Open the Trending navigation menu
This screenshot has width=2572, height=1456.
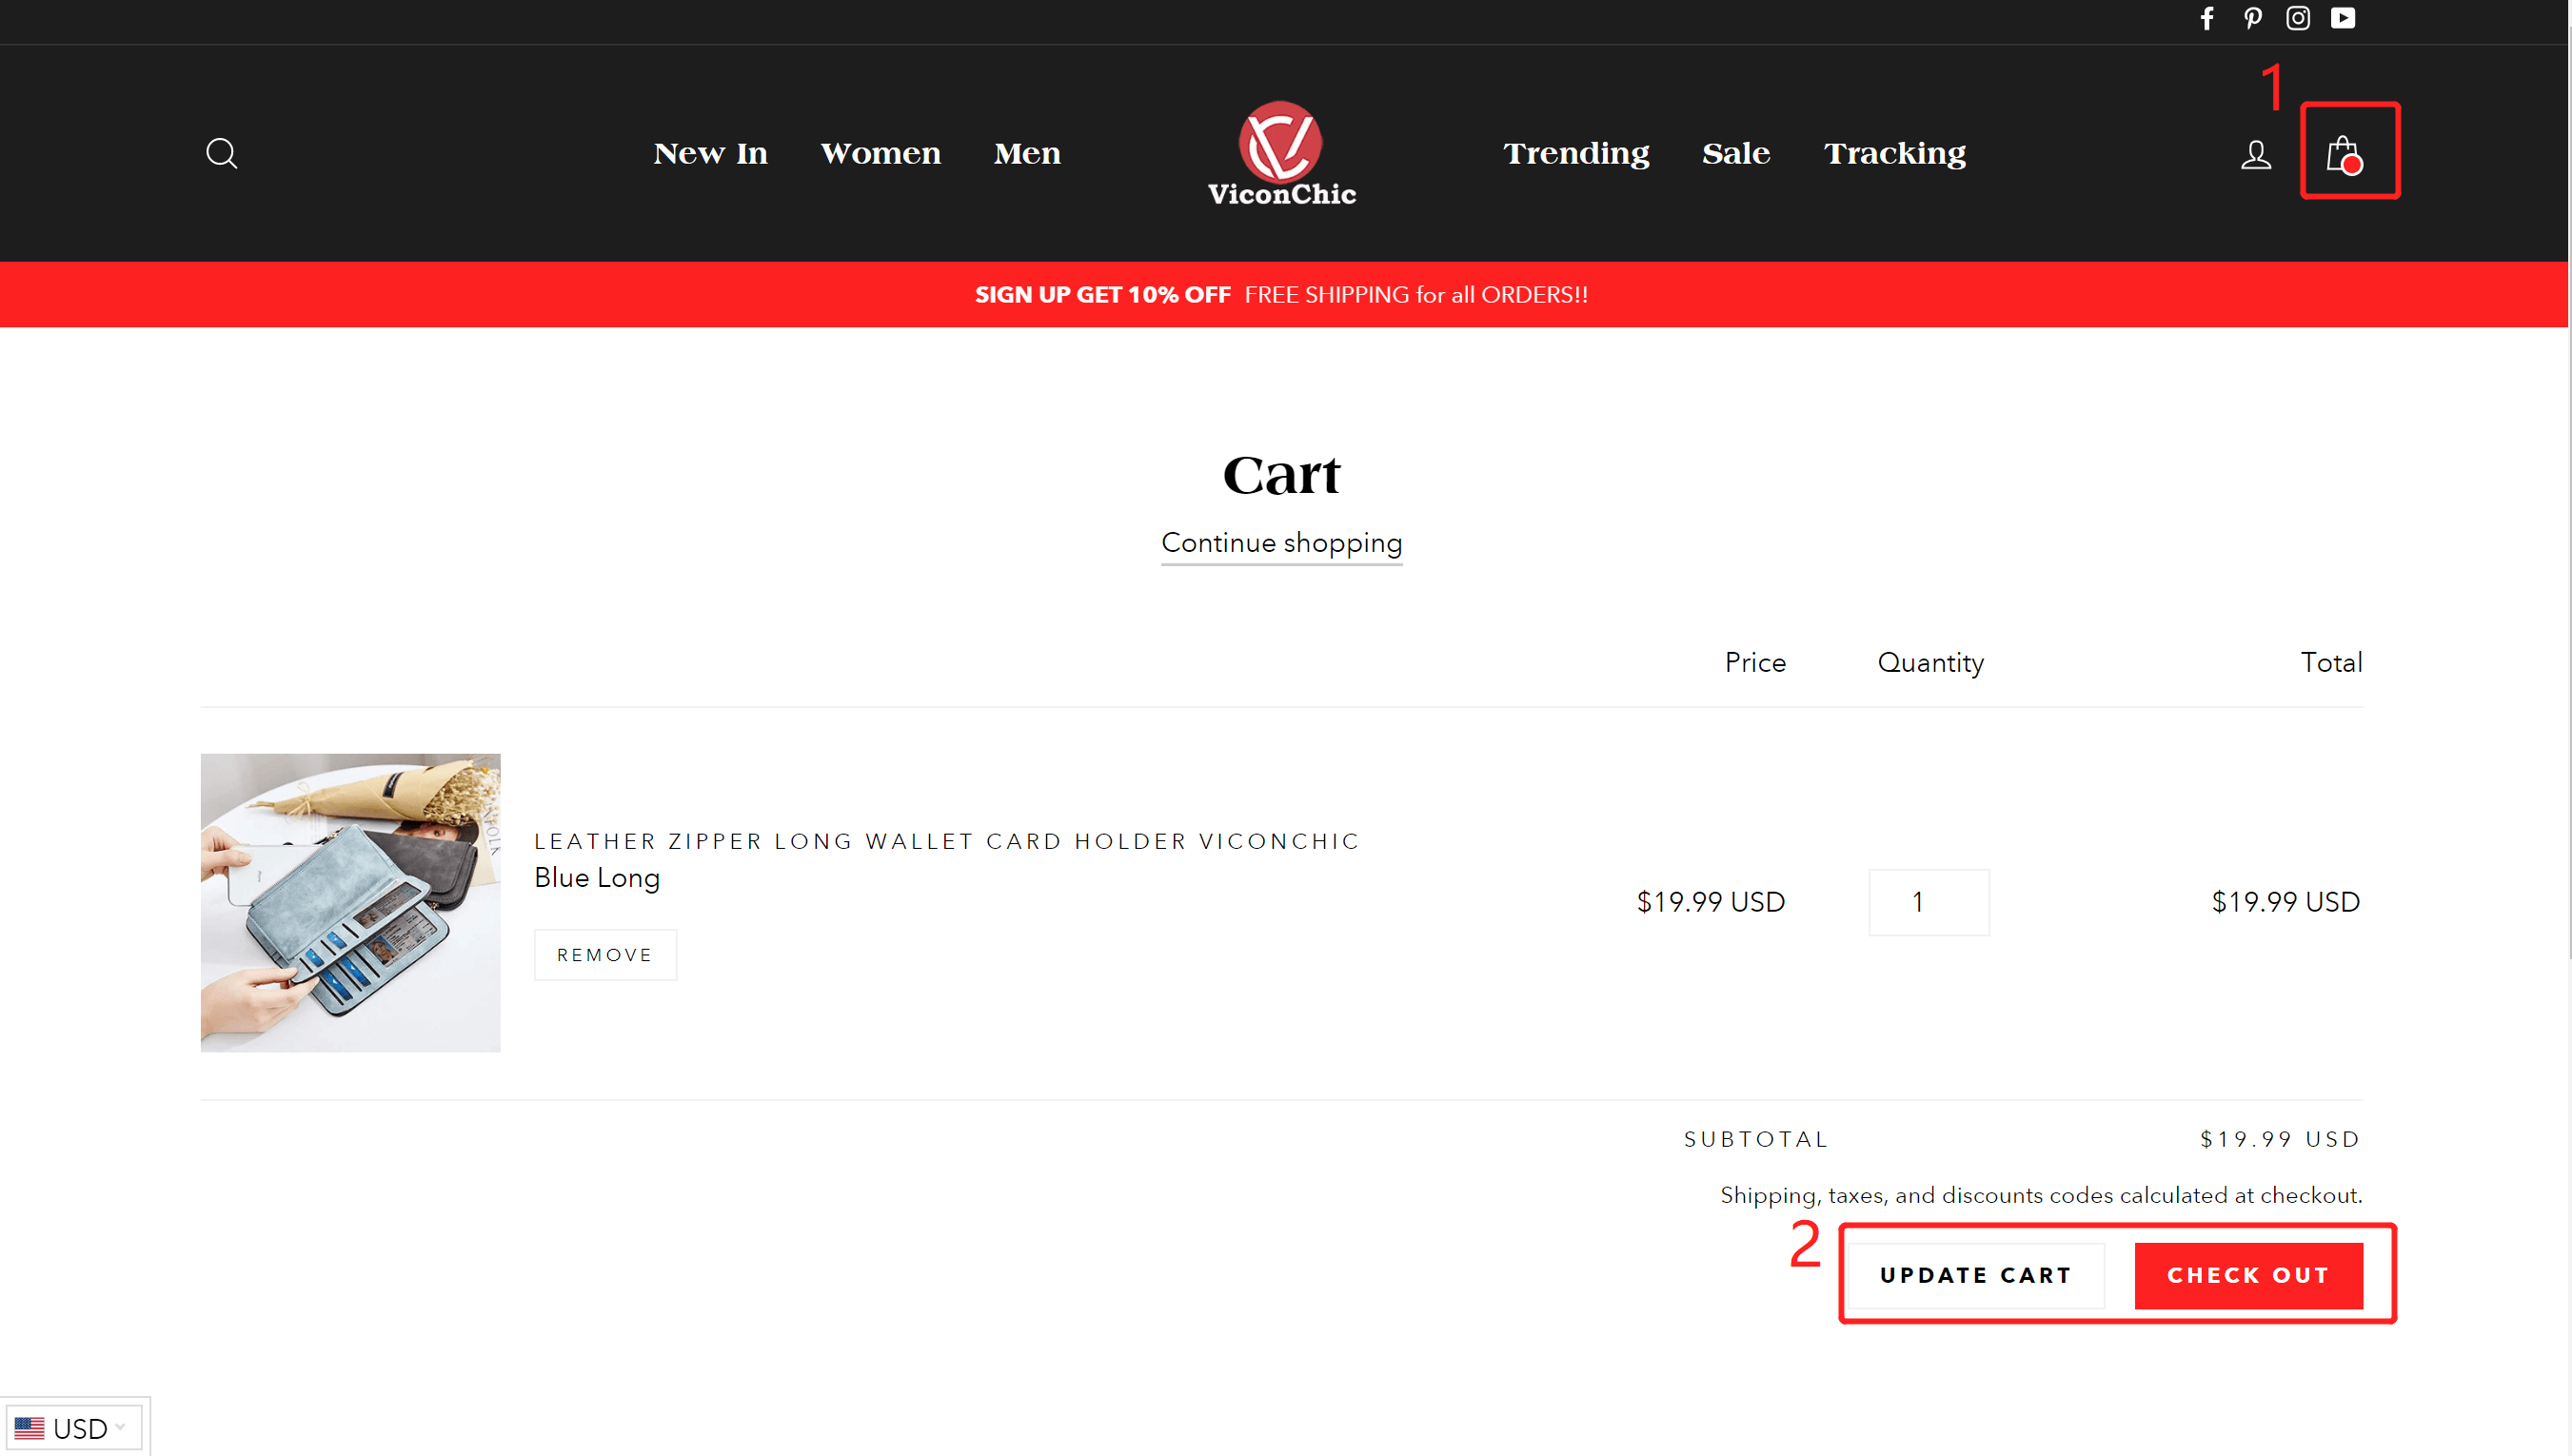point(1575,153)
